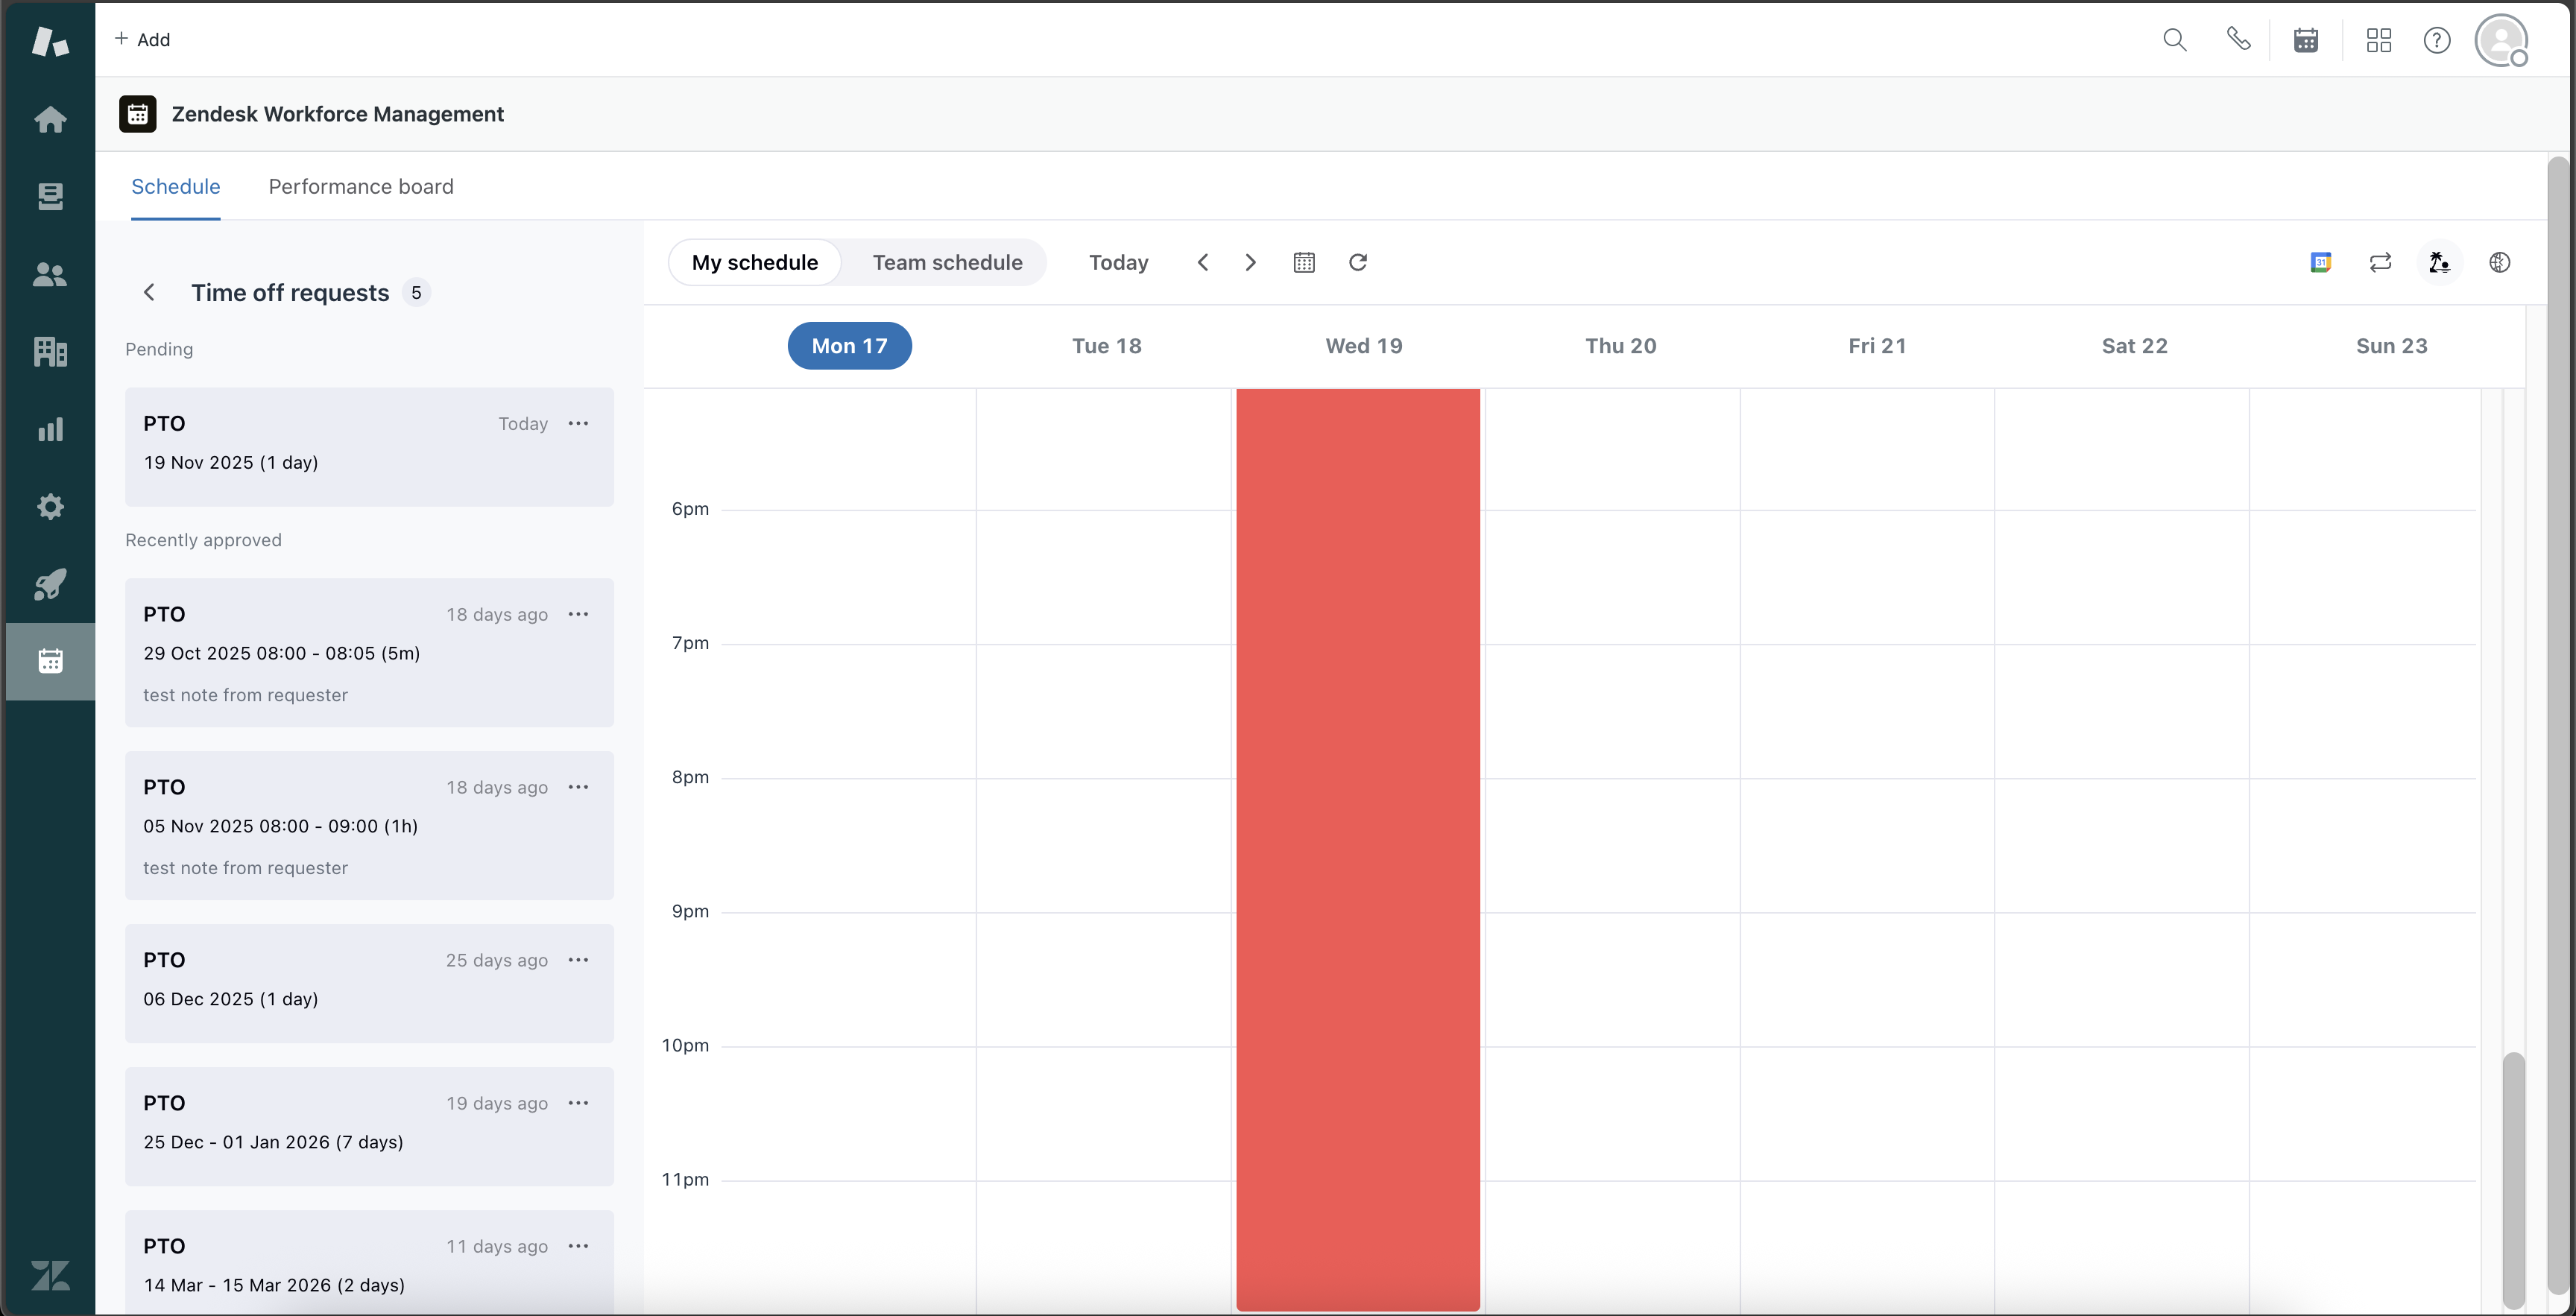Viewport: 2576px width, 1316px height.
Task: Open options for 06 Dec 2025 PTO
Action: [x=578, y=960]
